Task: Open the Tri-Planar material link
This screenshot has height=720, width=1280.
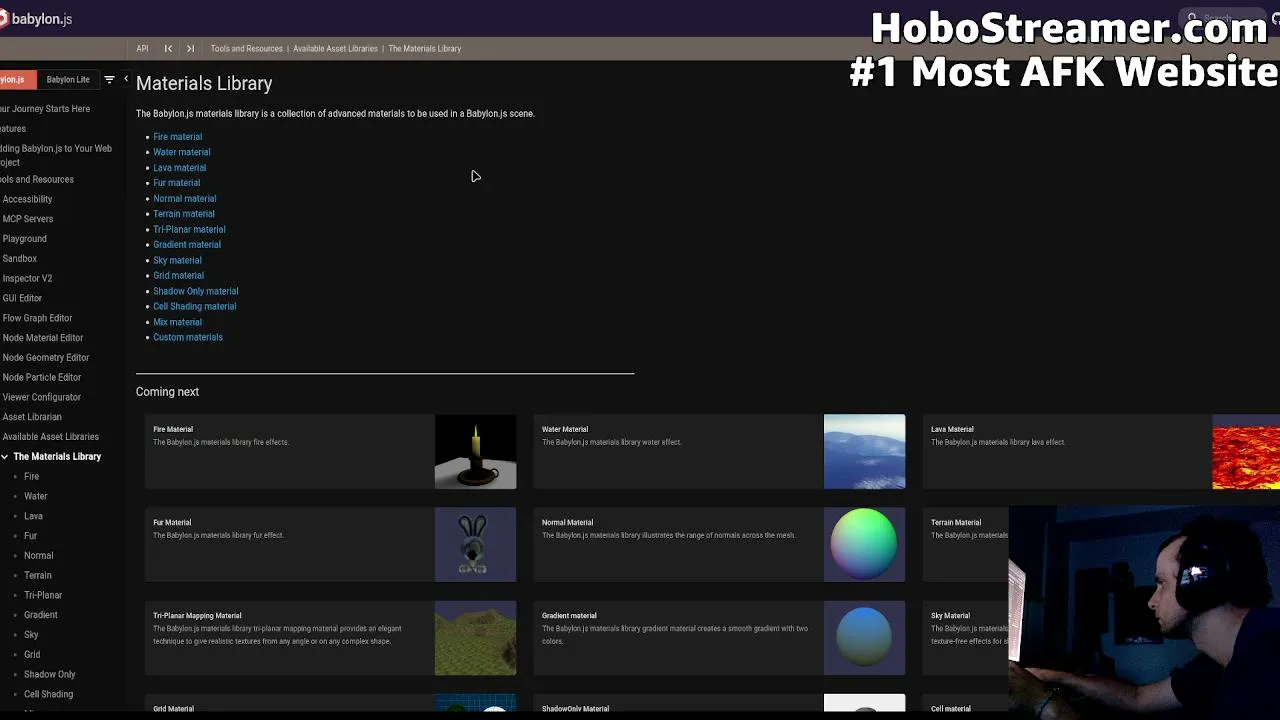Action: tap(189, 230)
